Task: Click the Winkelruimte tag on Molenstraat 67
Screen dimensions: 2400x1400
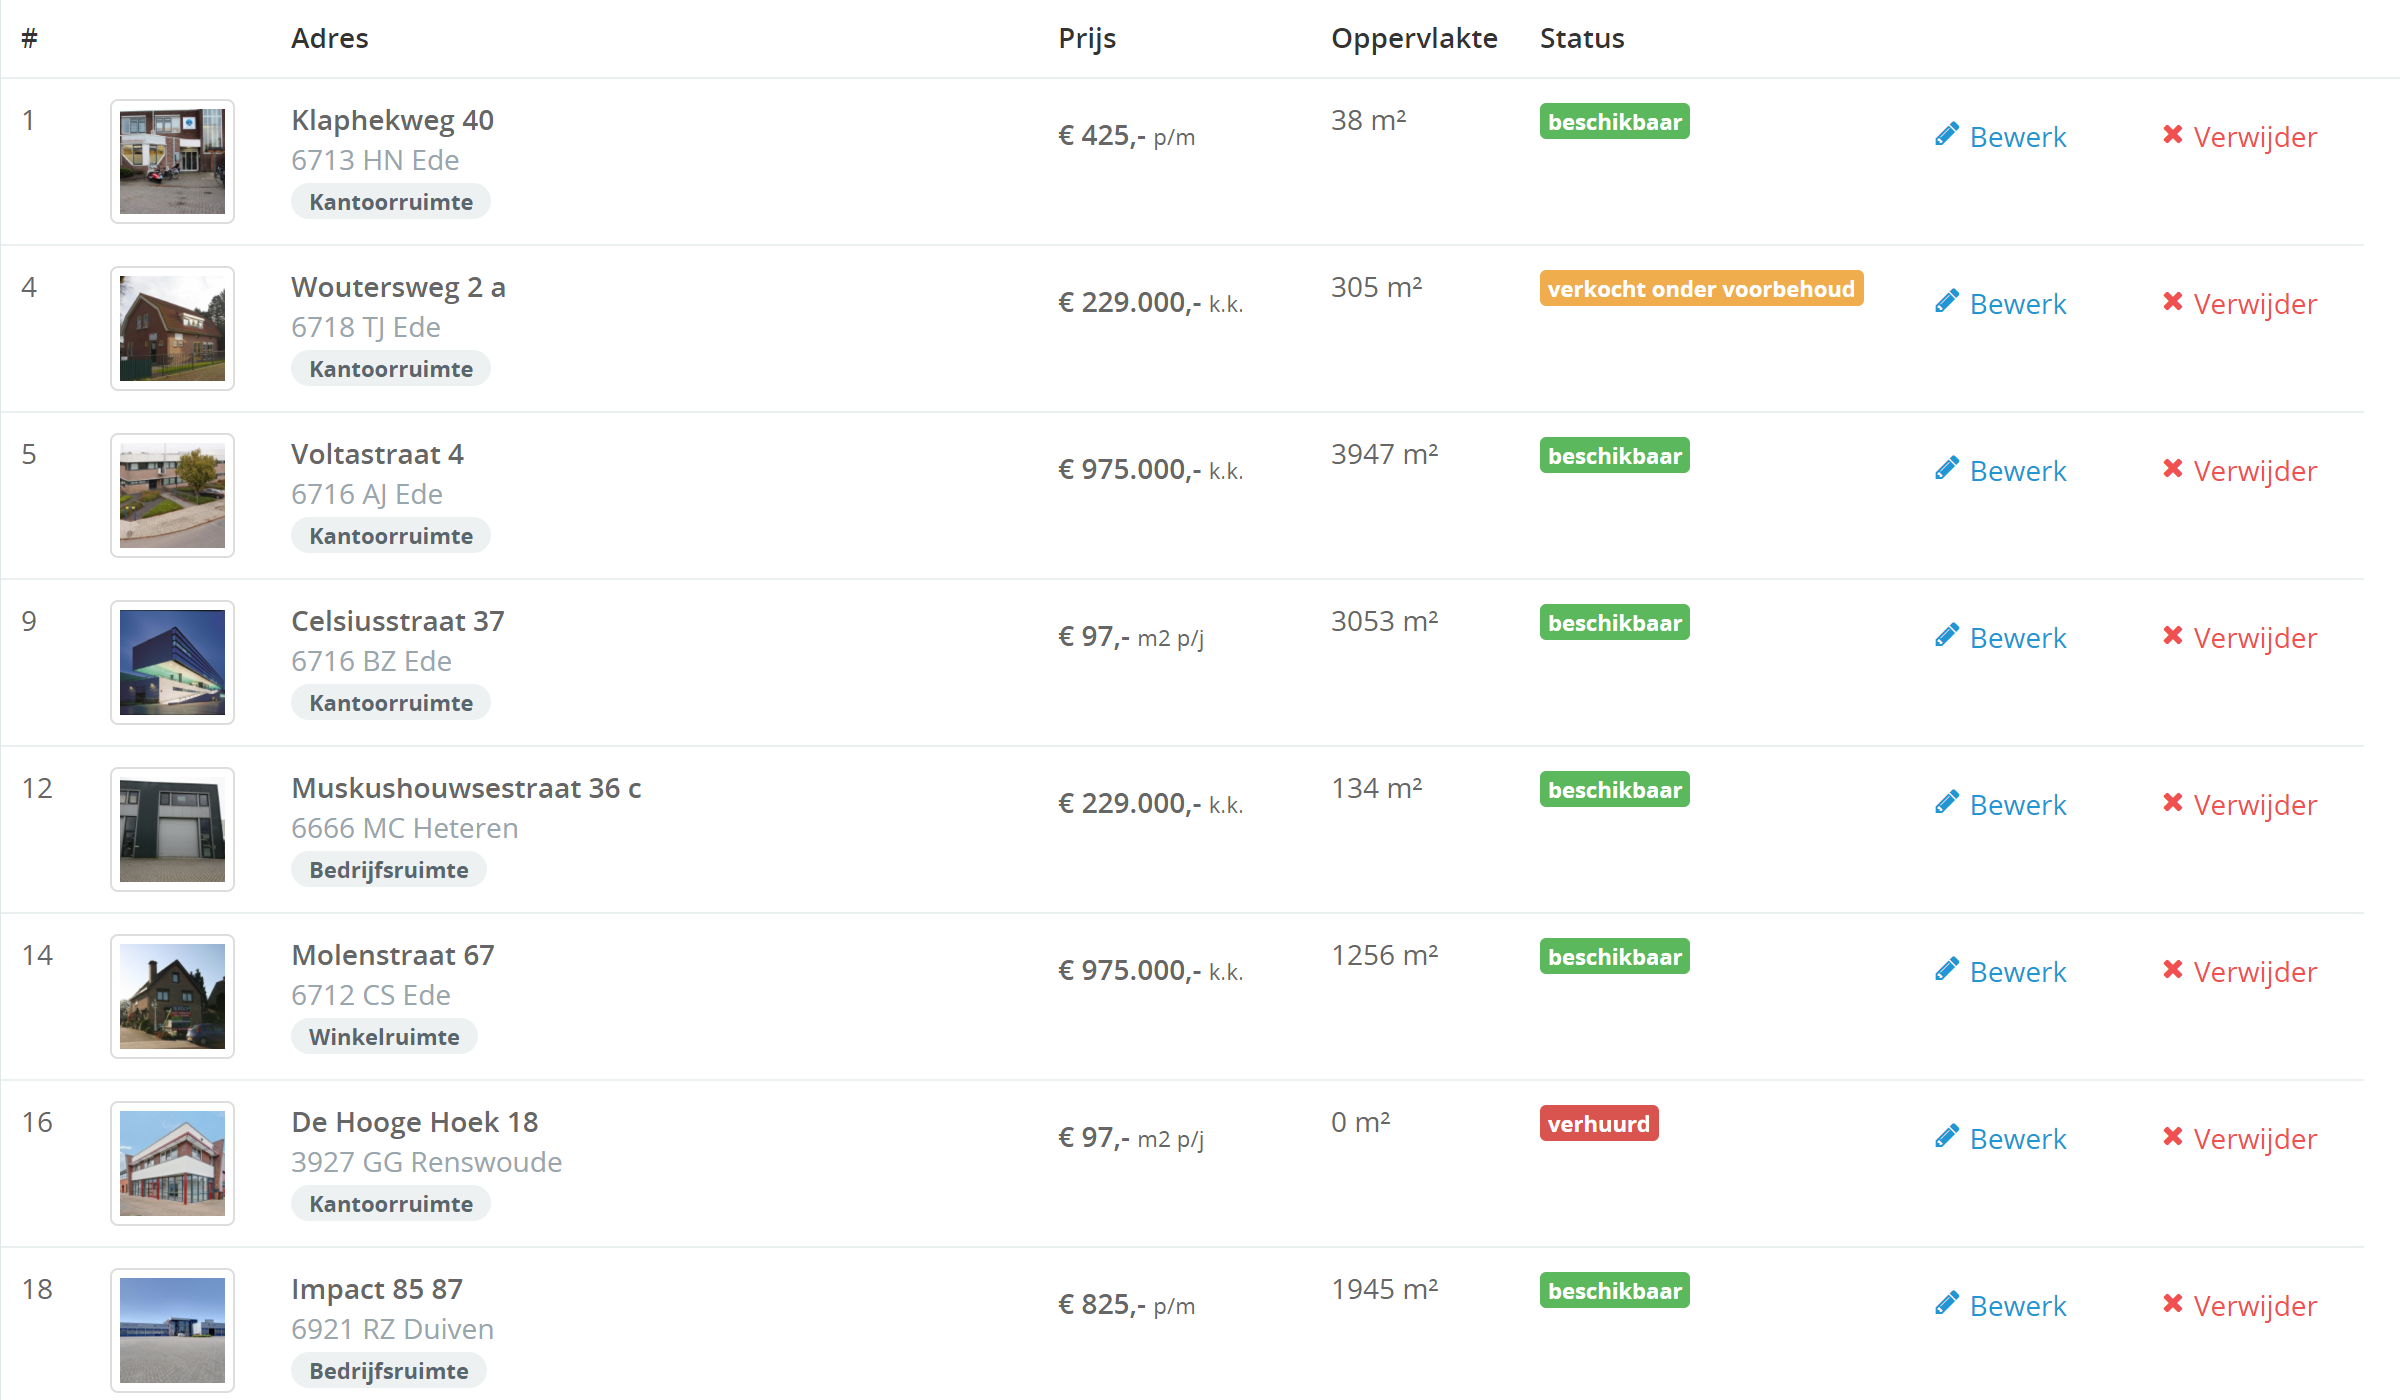Action: [384, 1037]
